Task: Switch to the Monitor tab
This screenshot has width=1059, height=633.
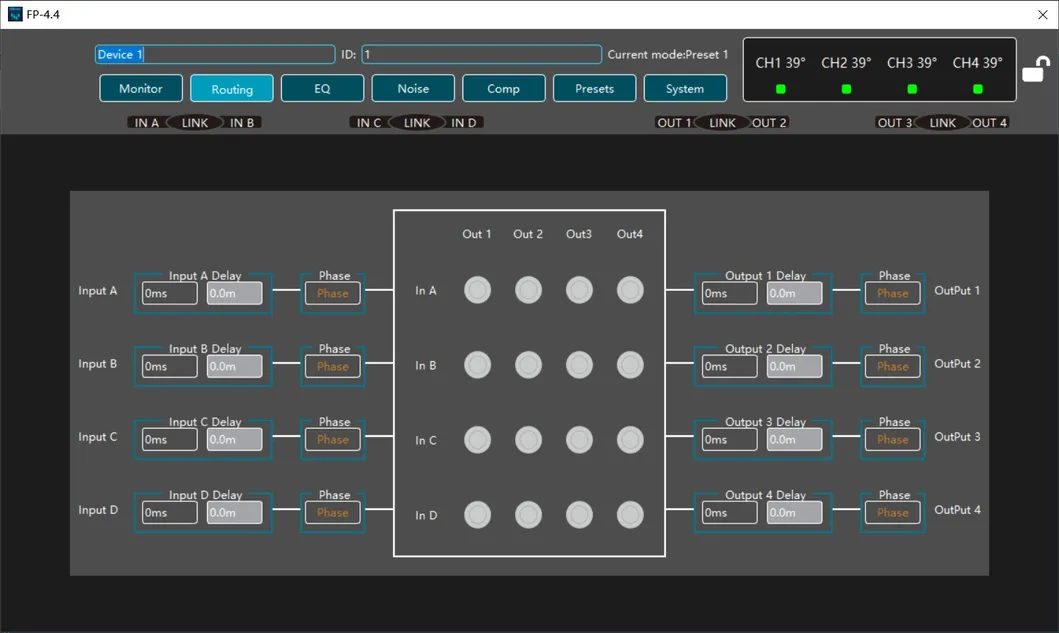Action: [x=140, y=88]
